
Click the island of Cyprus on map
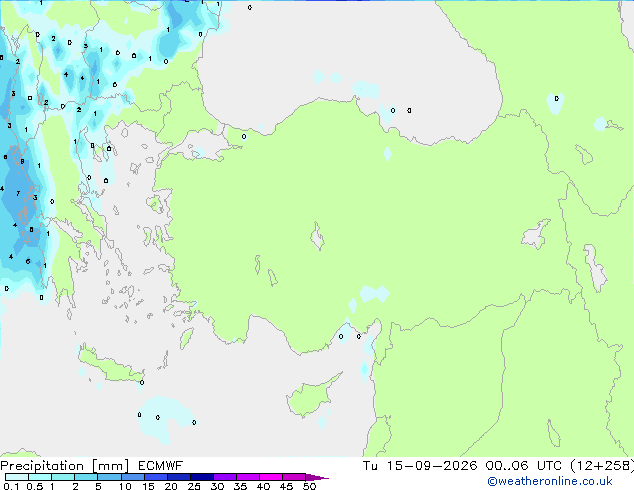pos(311,396)
